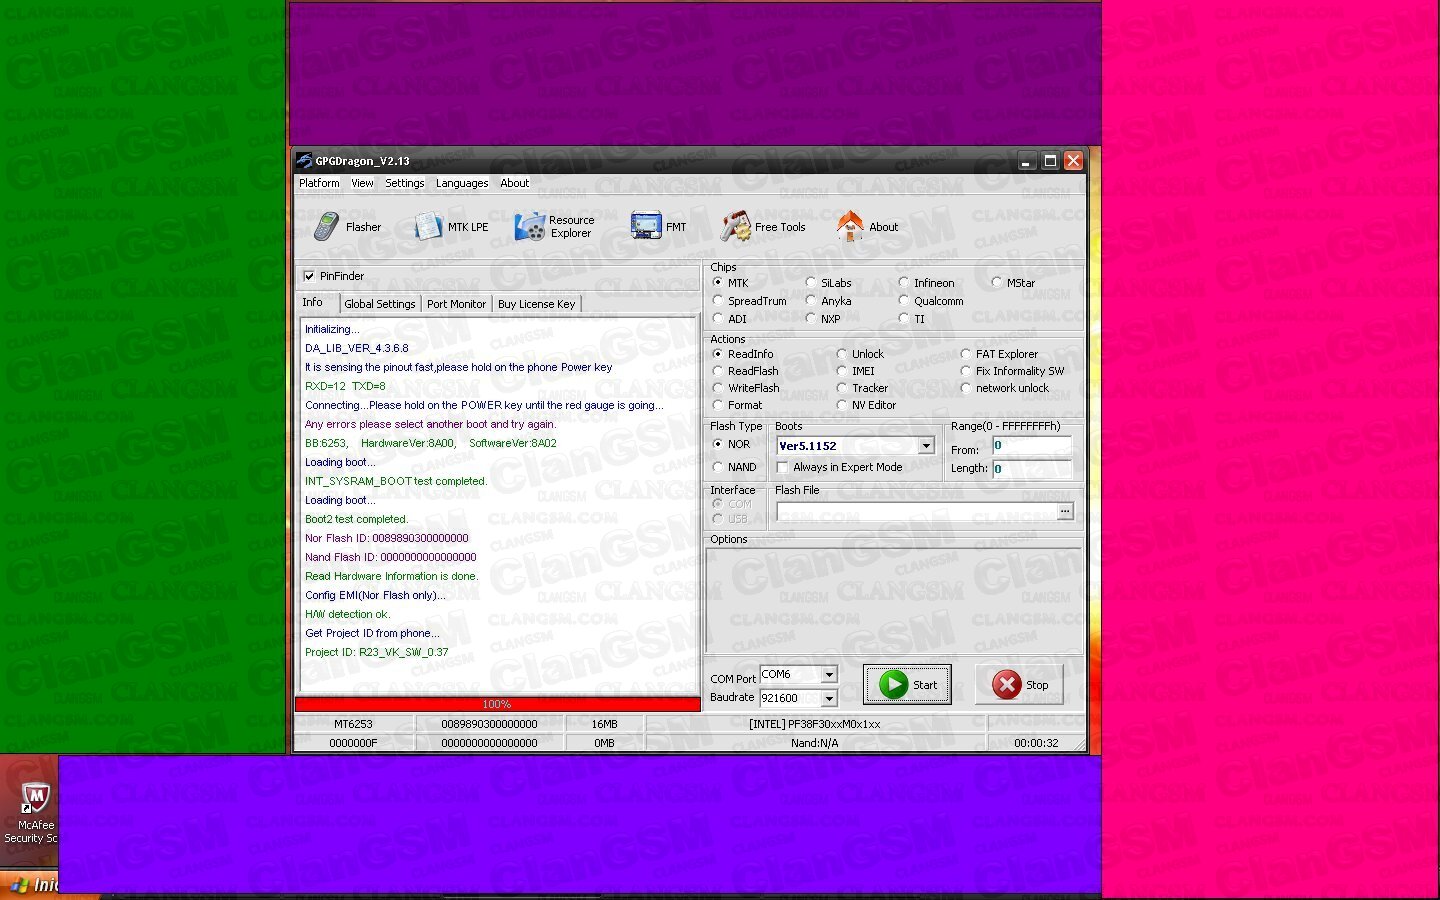Click the red Stop icon
The height and width of the screenshot is (900, 1440).
pyautogui.click(x=1006, y=685)
